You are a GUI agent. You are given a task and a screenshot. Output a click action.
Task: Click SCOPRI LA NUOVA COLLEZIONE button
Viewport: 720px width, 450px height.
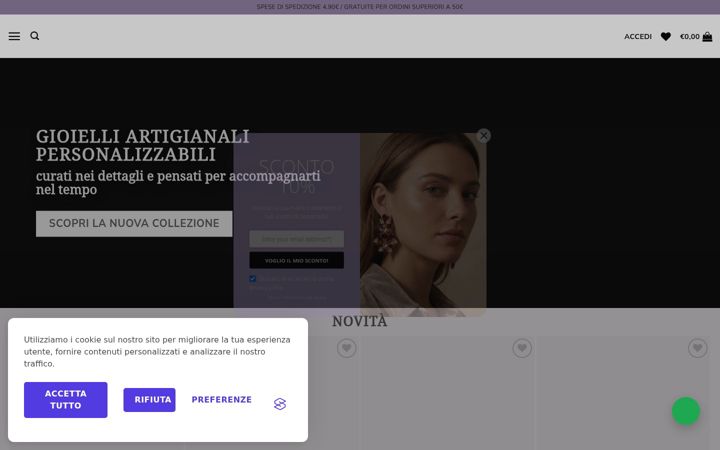[134, 224]
